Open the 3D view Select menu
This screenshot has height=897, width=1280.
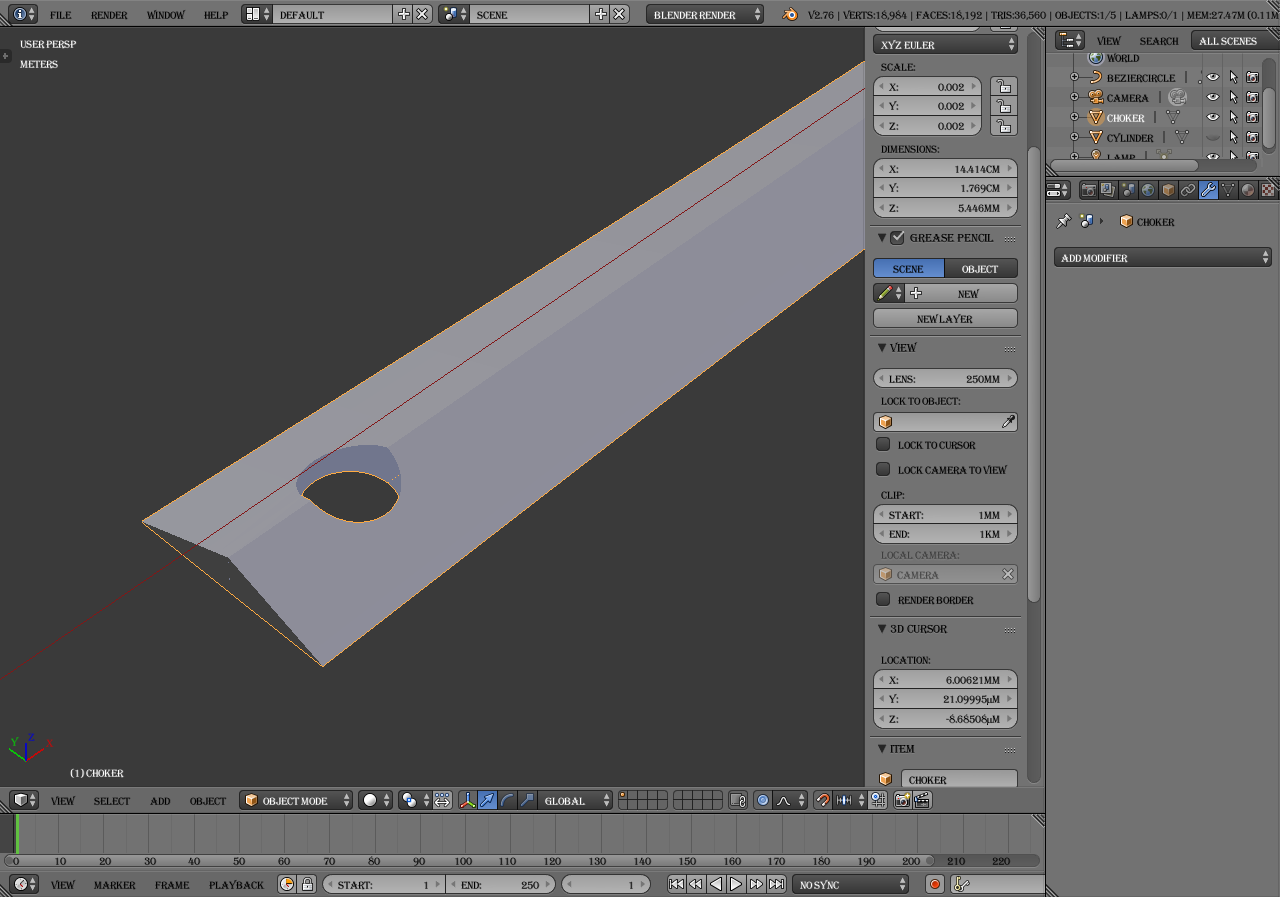pyautogui.click(x=112, y=800)
